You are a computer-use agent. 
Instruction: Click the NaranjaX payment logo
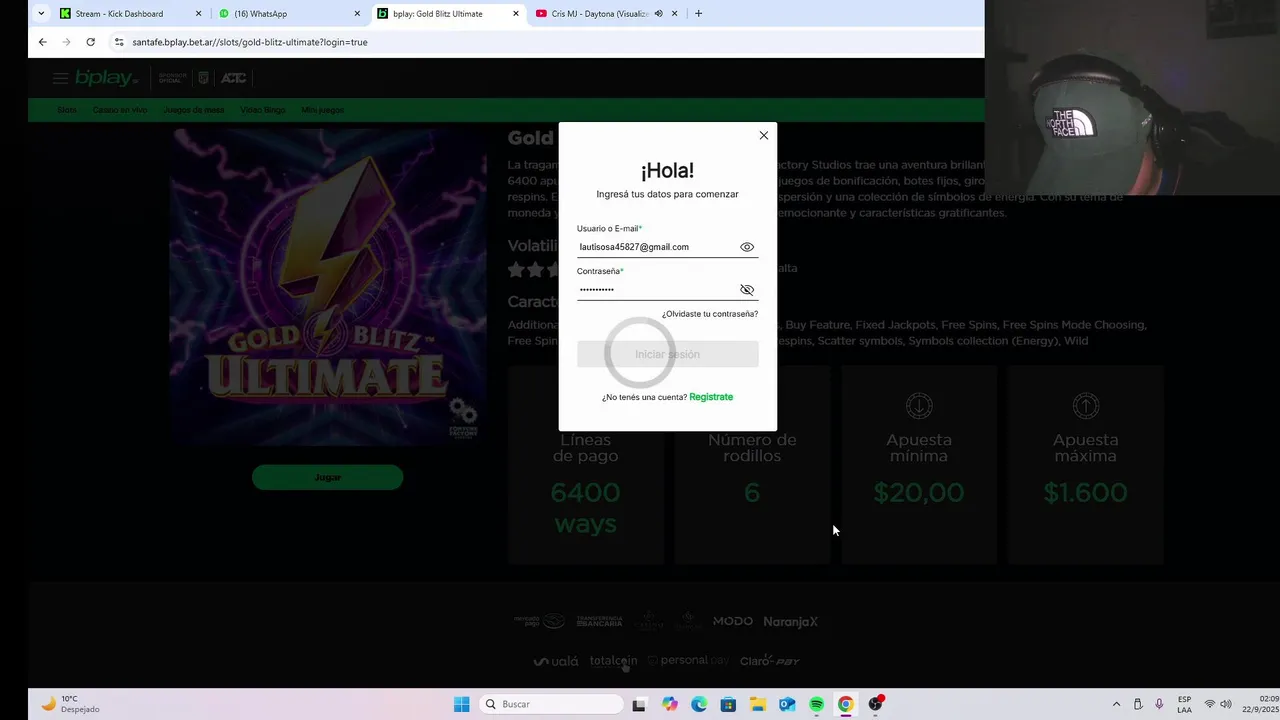[791, 621]
